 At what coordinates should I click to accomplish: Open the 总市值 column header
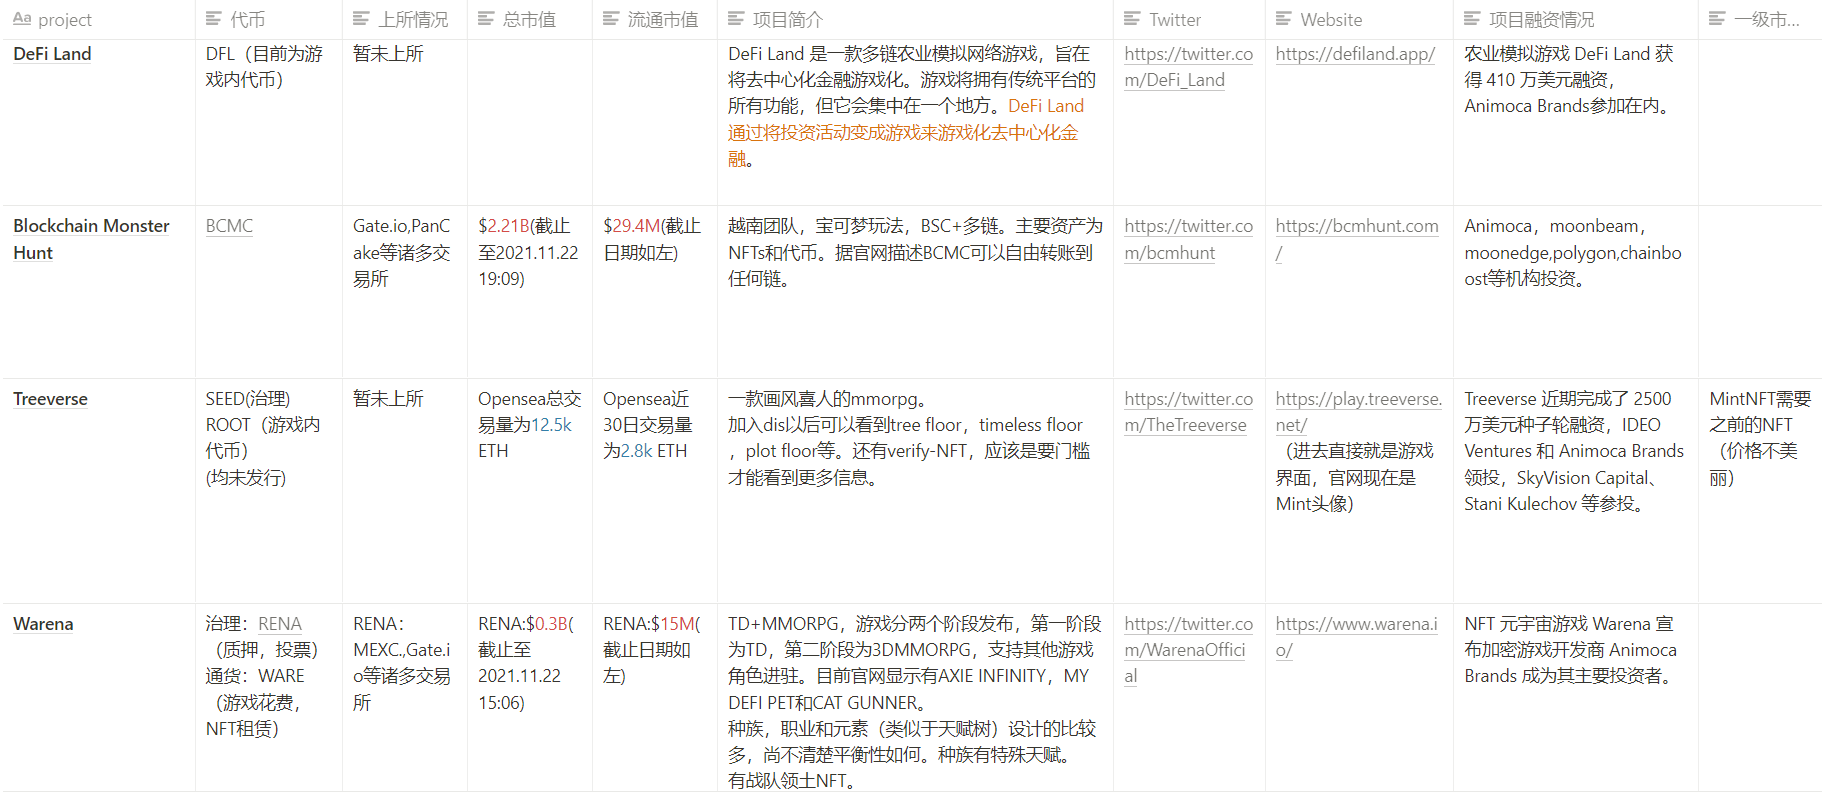coord(530,19)
